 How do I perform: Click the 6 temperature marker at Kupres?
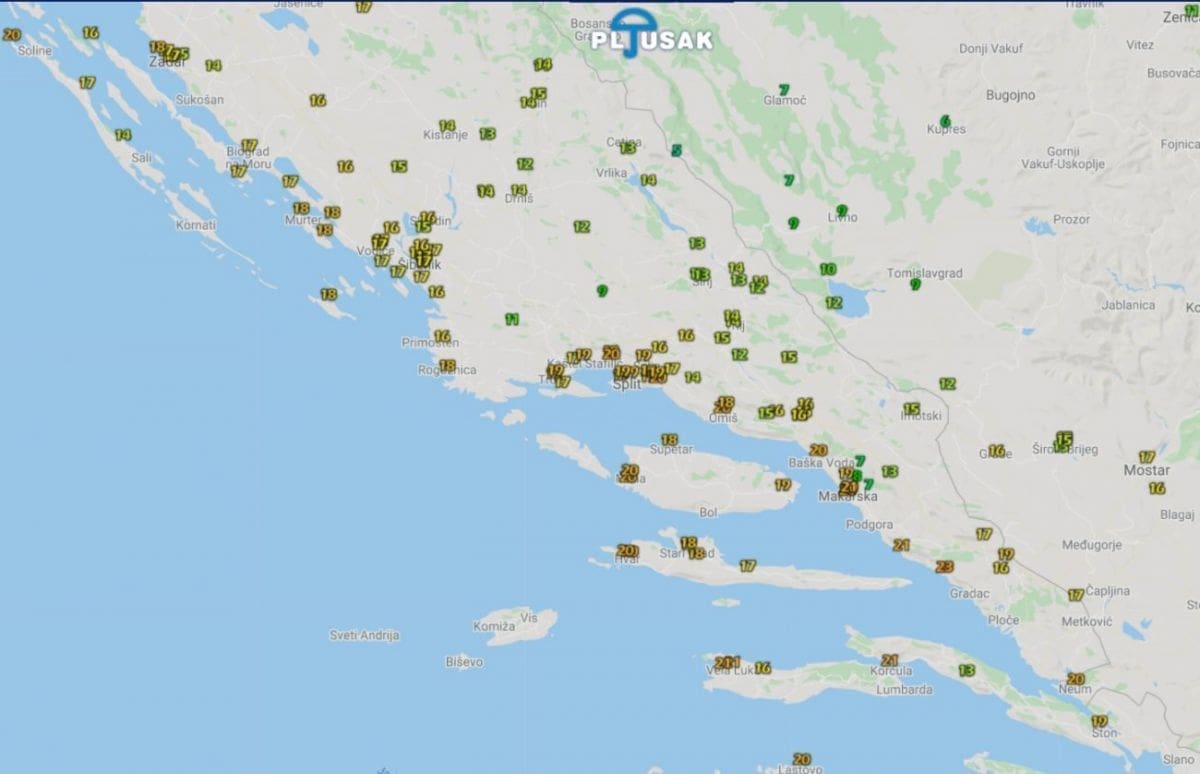tap(945, 121)
